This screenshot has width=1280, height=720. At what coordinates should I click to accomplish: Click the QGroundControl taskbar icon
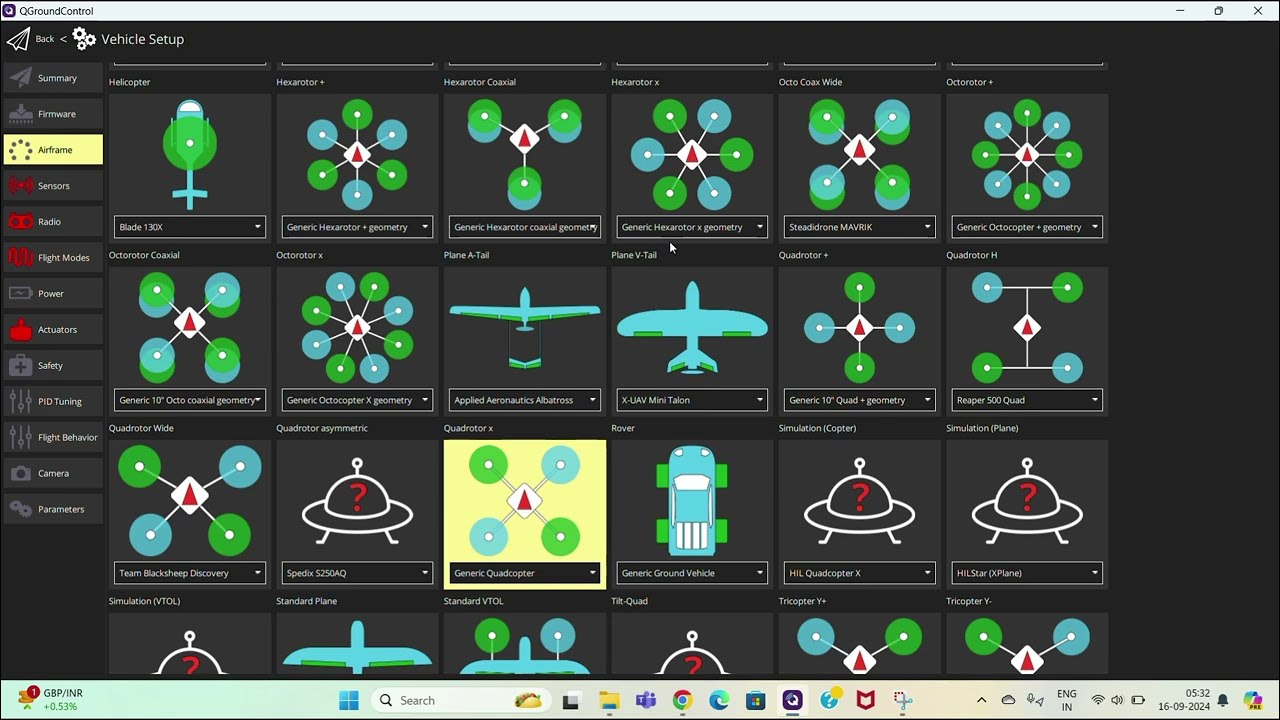click(x=793, y=700)
